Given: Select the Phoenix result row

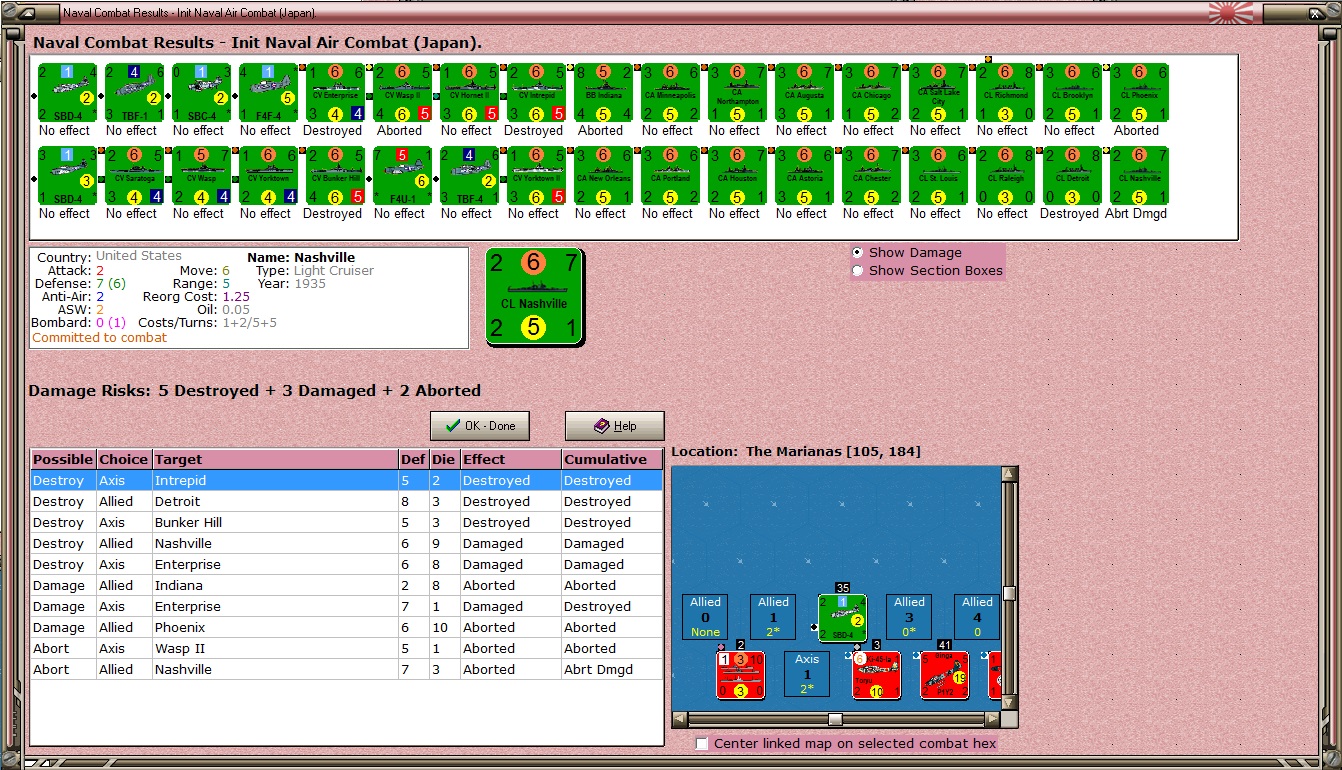Looking at the screenshot, I should 347,628.
